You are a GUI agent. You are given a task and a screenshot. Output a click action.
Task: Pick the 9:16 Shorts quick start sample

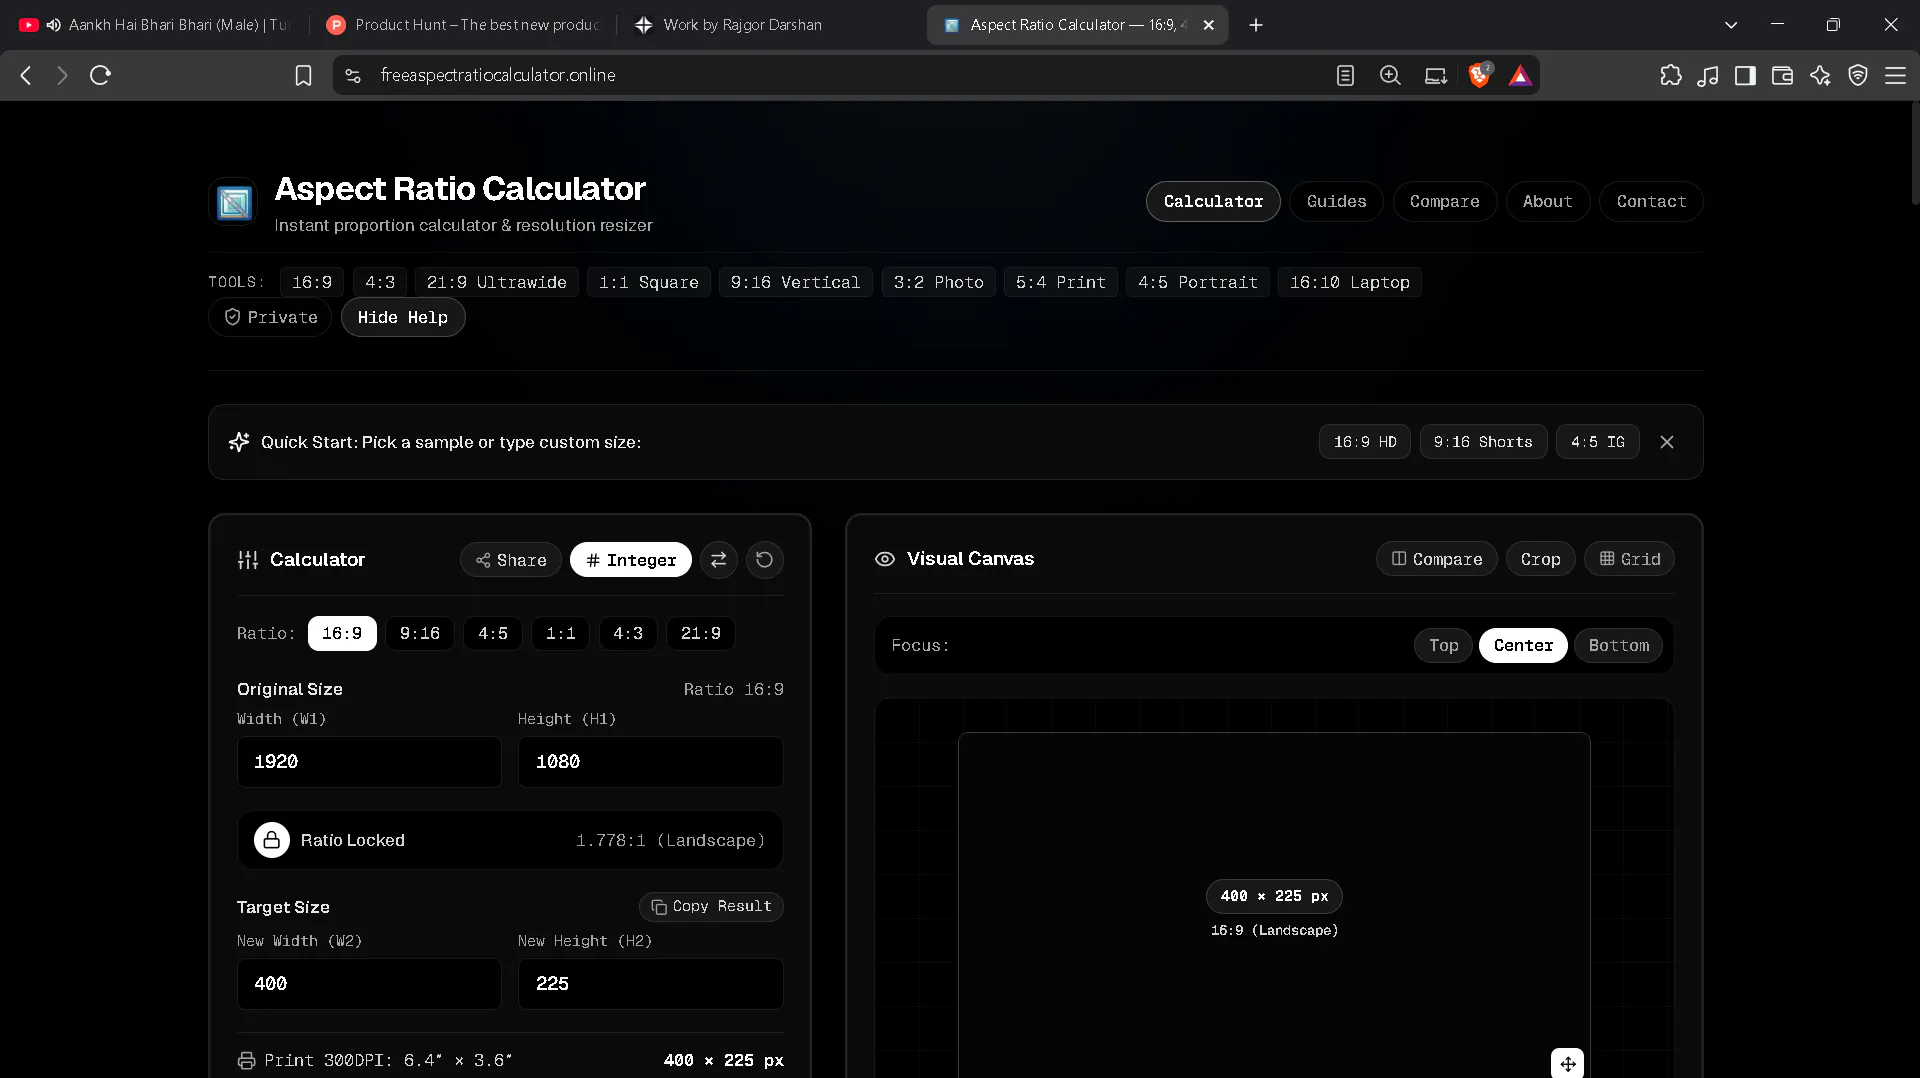click(1483, 442)
